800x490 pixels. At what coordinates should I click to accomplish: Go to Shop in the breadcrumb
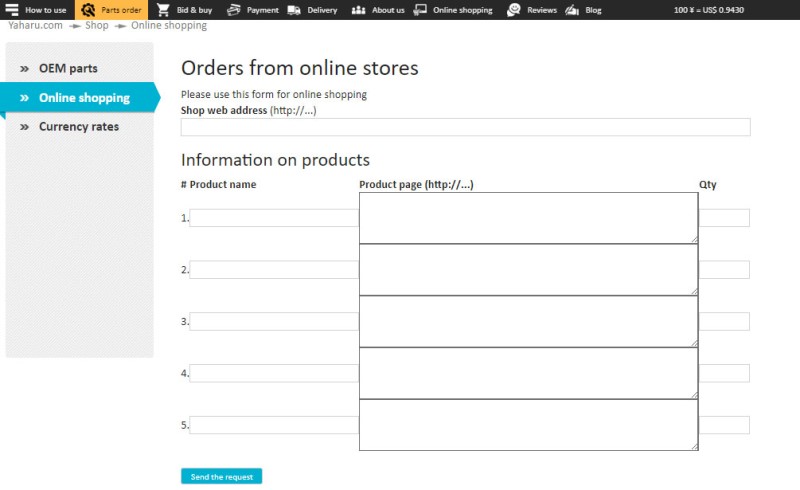click(96, 26)
